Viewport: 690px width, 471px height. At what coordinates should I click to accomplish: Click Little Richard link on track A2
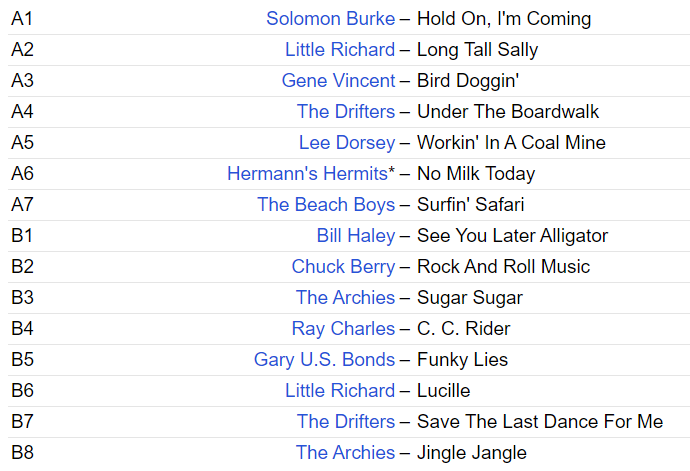tap(340, 49)
